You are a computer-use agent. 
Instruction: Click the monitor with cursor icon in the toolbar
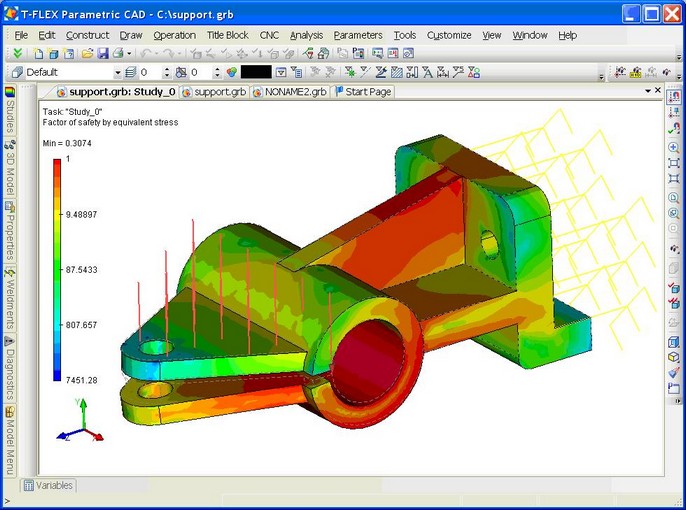[x=377, y=53]
